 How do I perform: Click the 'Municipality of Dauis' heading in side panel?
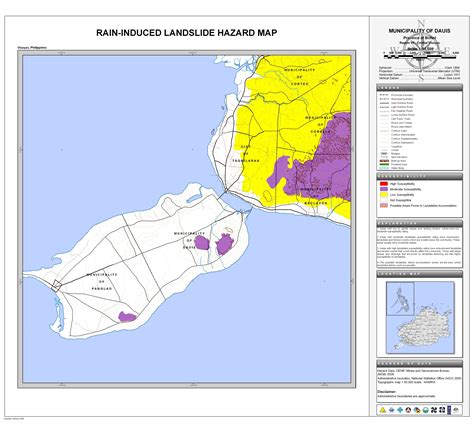pos(419,31)
